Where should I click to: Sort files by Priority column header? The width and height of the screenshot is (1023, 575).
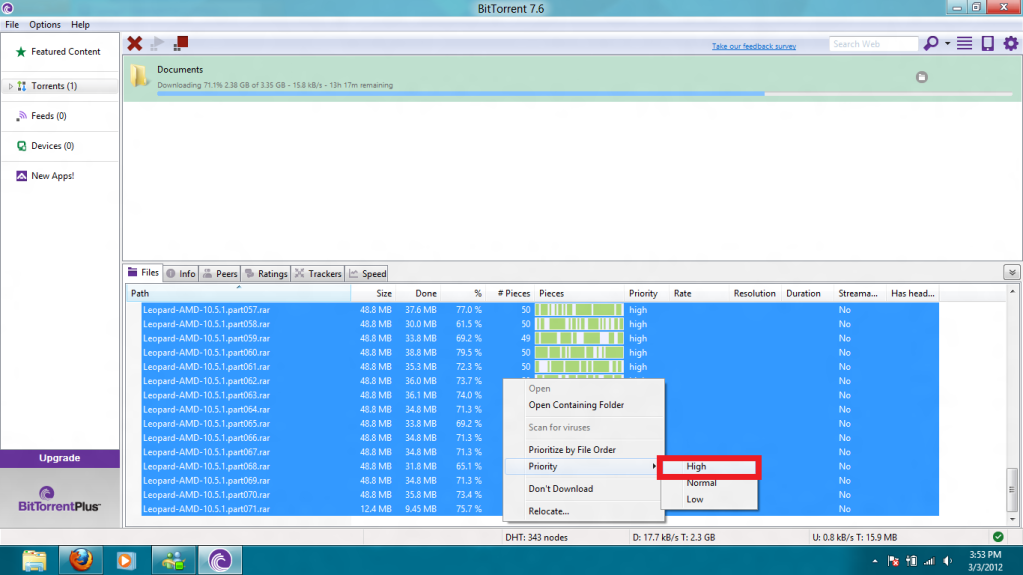click(646, 294)
